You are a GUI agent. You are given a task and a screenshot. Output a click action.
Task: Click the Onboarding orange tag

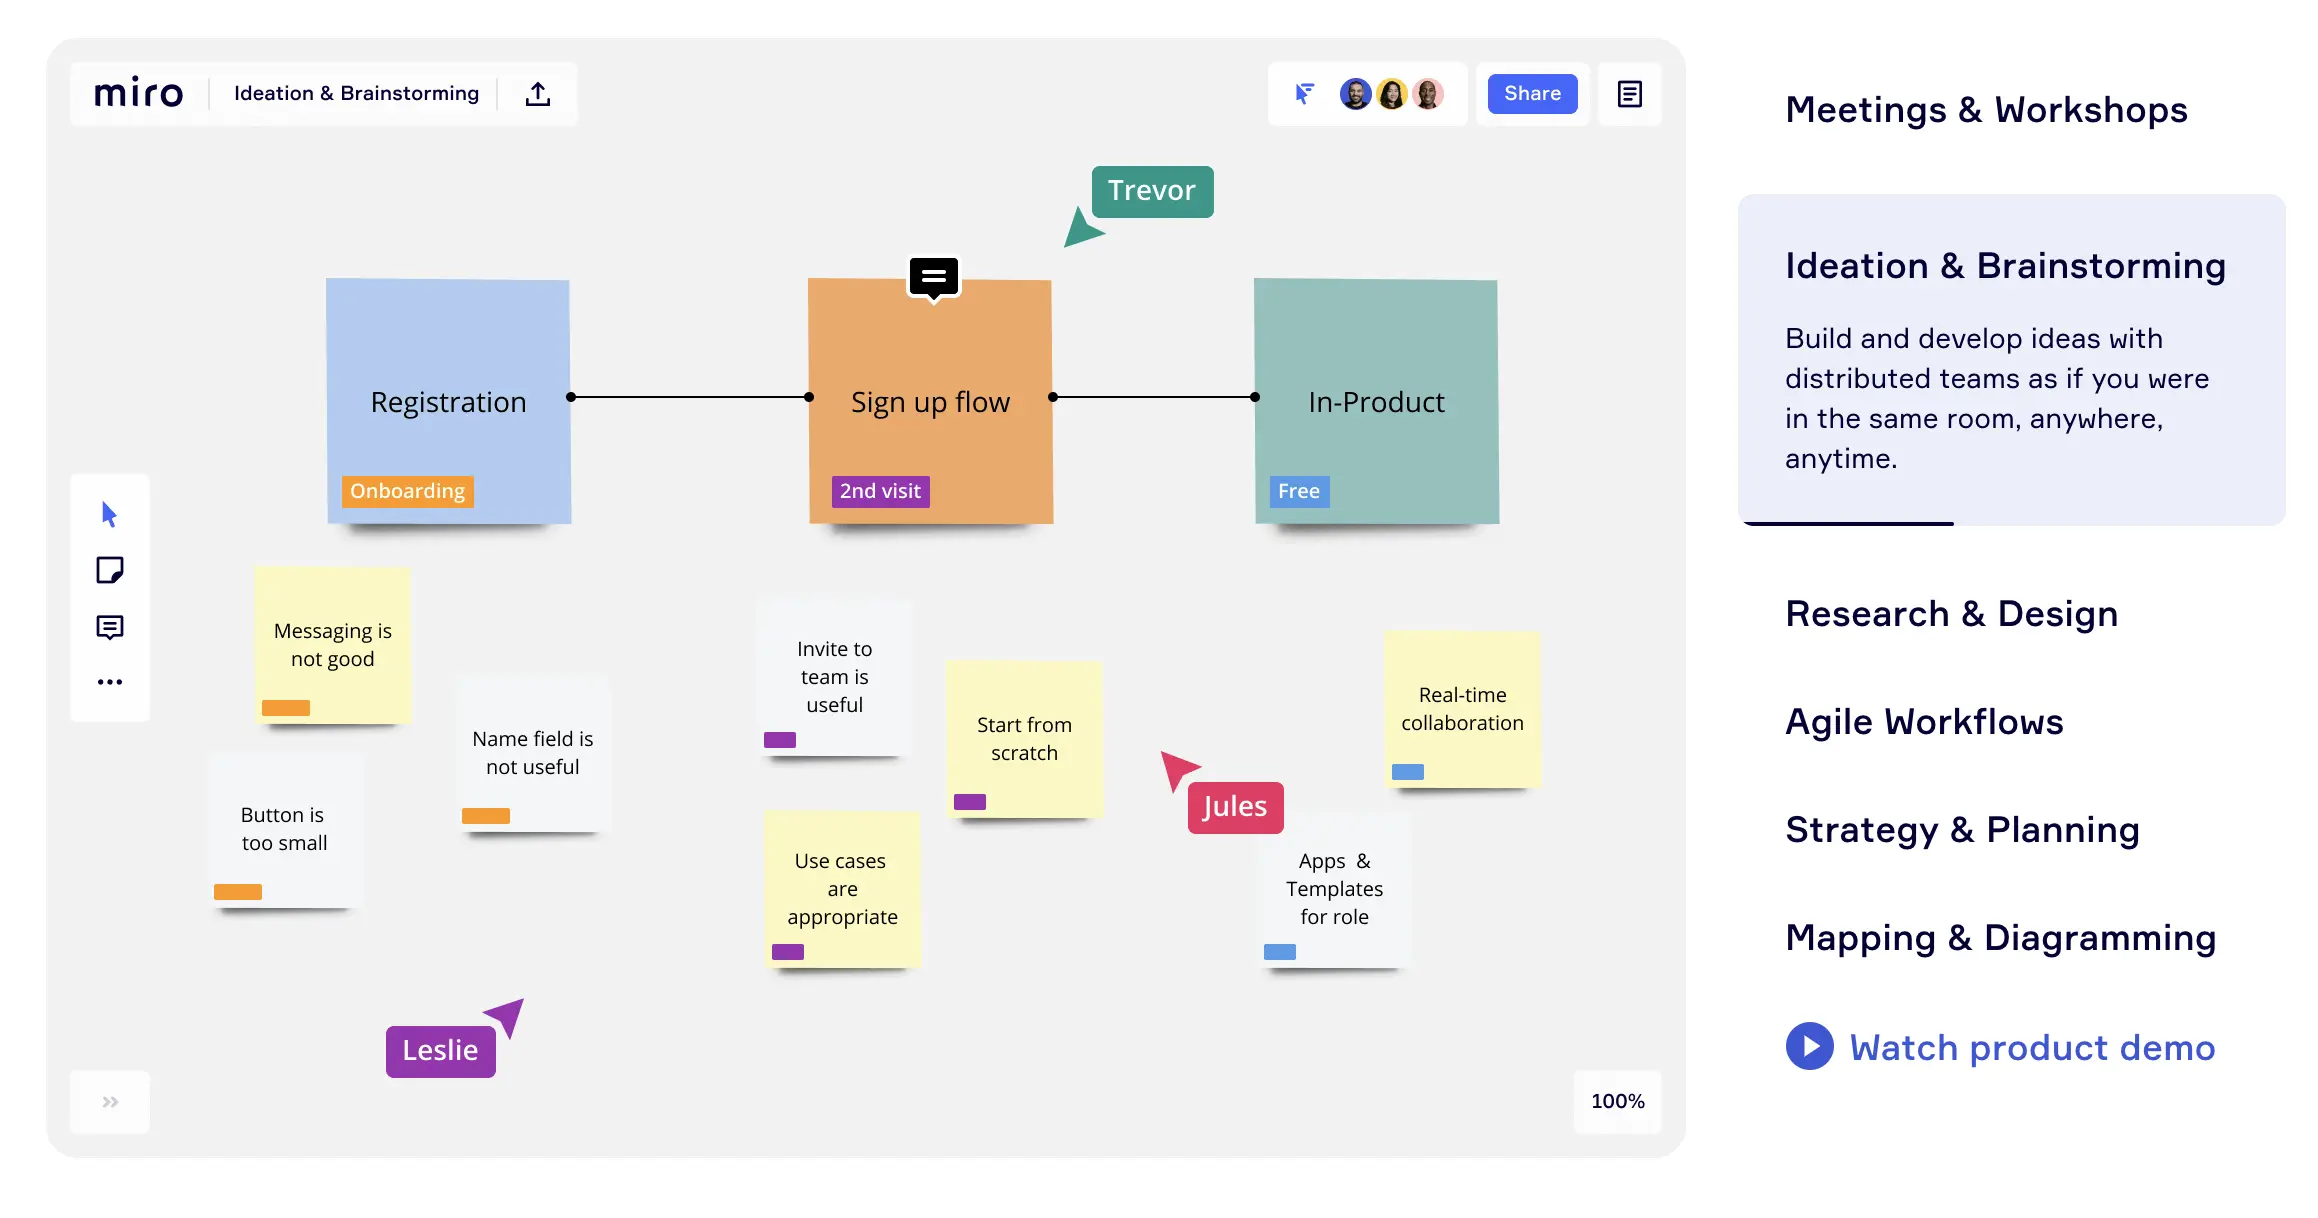(x=407, y=491)
